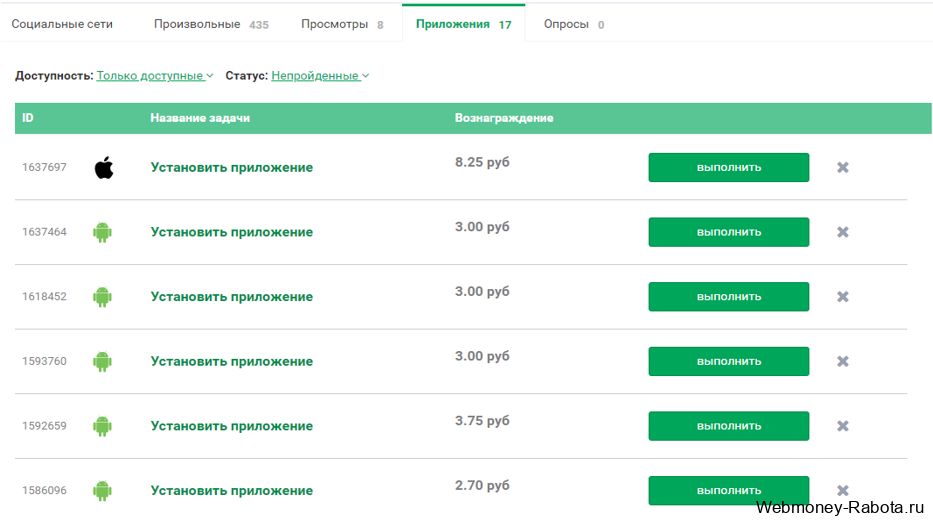Click the Вознаграждение column header
Screen dimensions: 933x525
pos(504,118)
